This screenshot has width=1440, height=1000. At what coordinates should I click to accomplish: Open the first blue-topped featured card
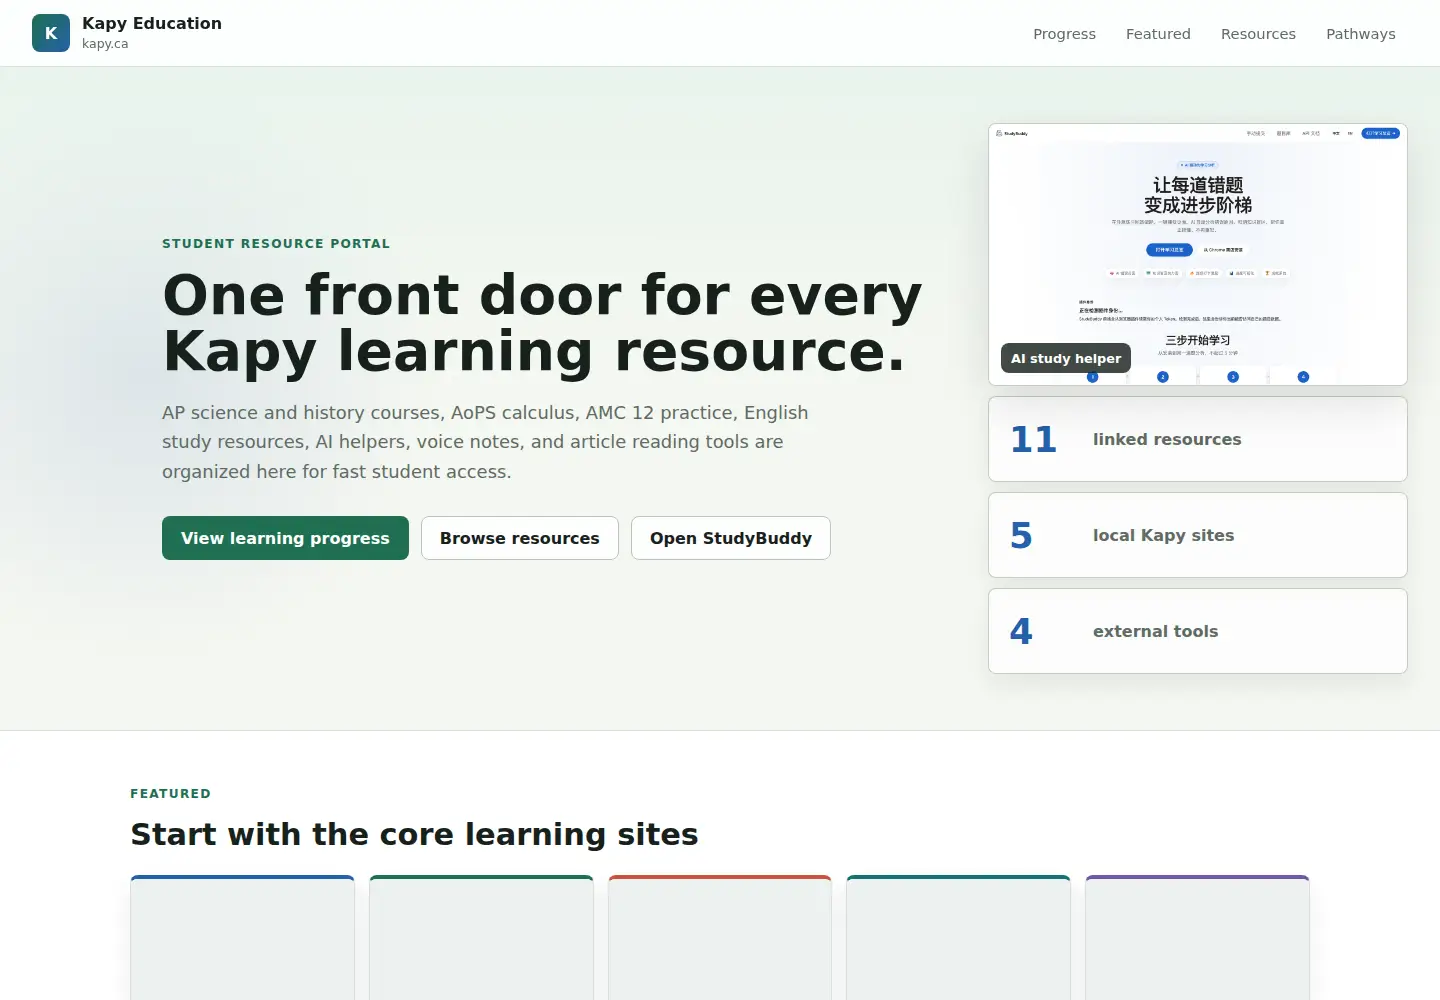point(242,937)
